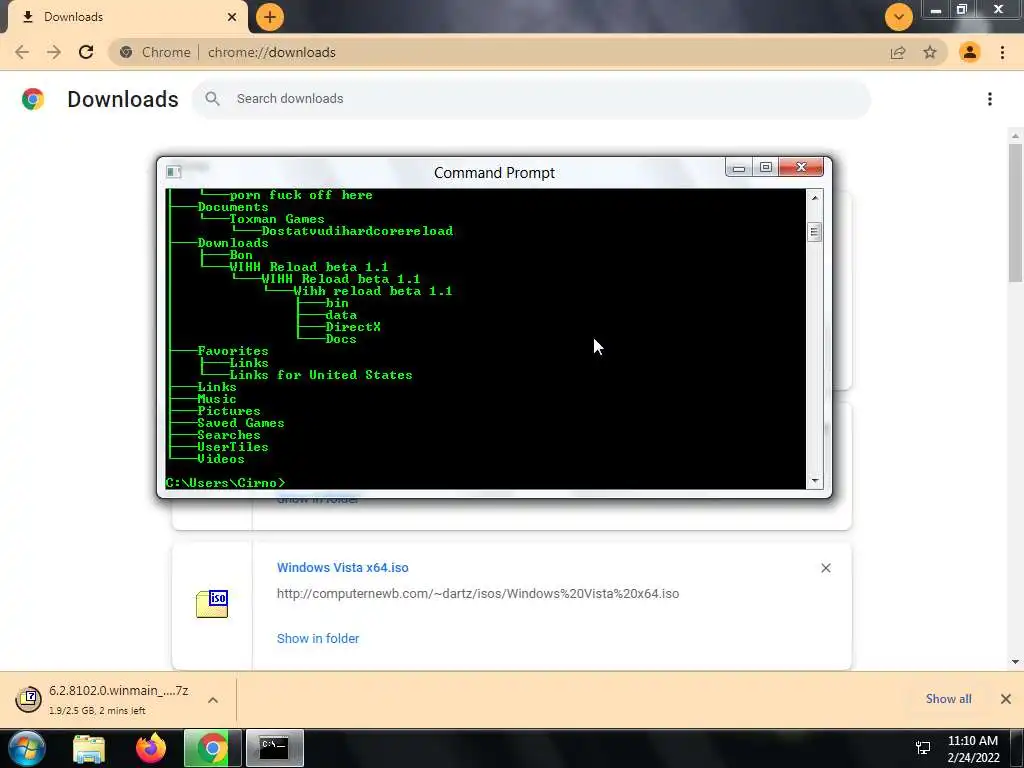Open the Chrome browser three-dot menu
The height and width of the screenshot is (768, 1024).
(x=1002, y=52)
